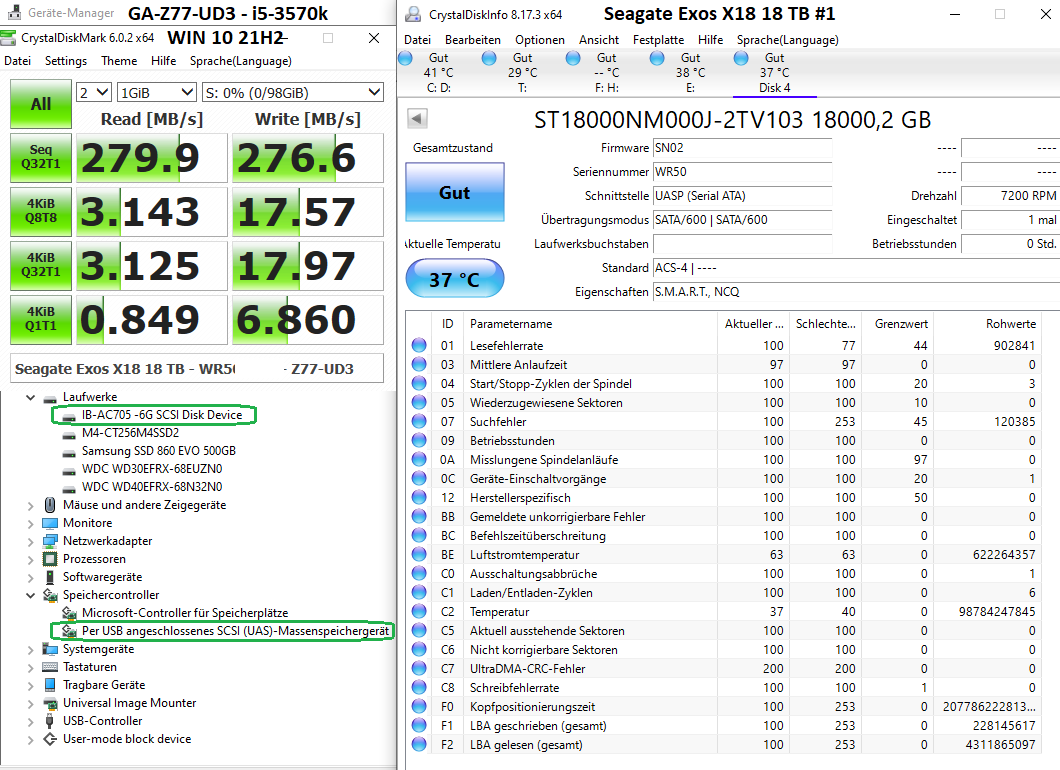
Task: Start the 4KiB Q32T1 benchmark
Action: 41,265
